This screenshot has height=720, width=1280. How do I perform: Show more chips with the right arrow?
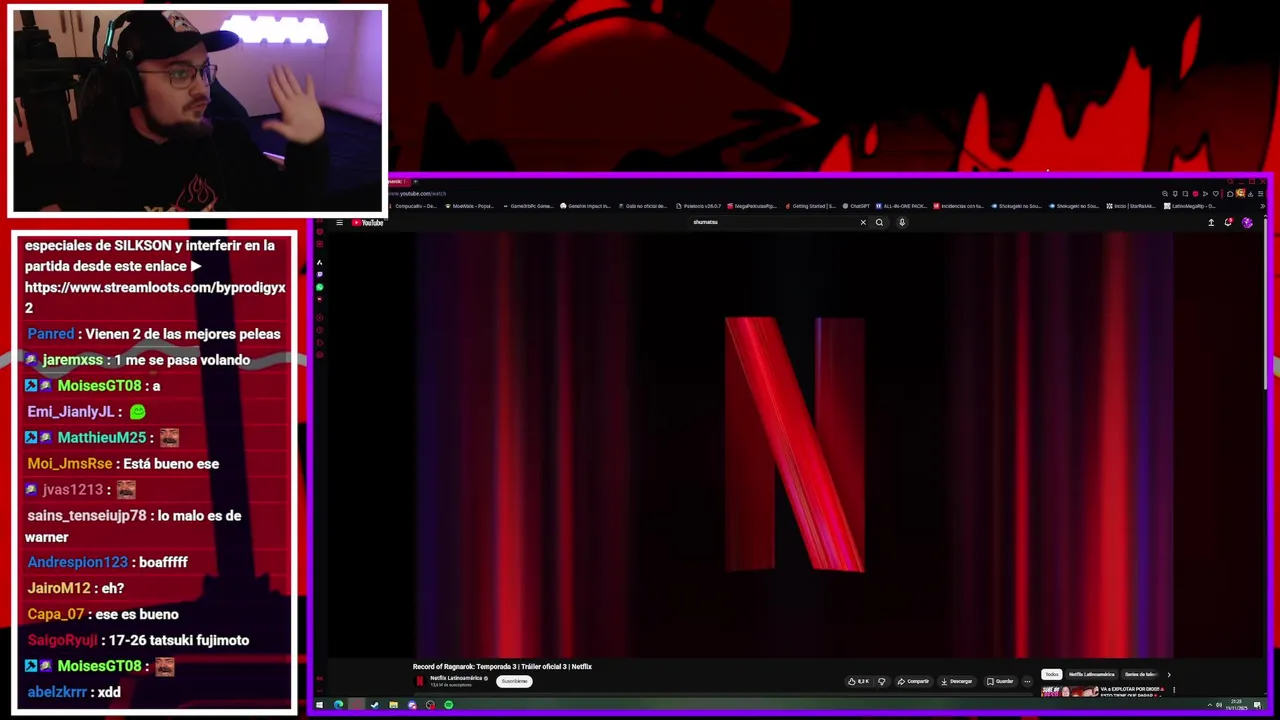click(1169, 674)
